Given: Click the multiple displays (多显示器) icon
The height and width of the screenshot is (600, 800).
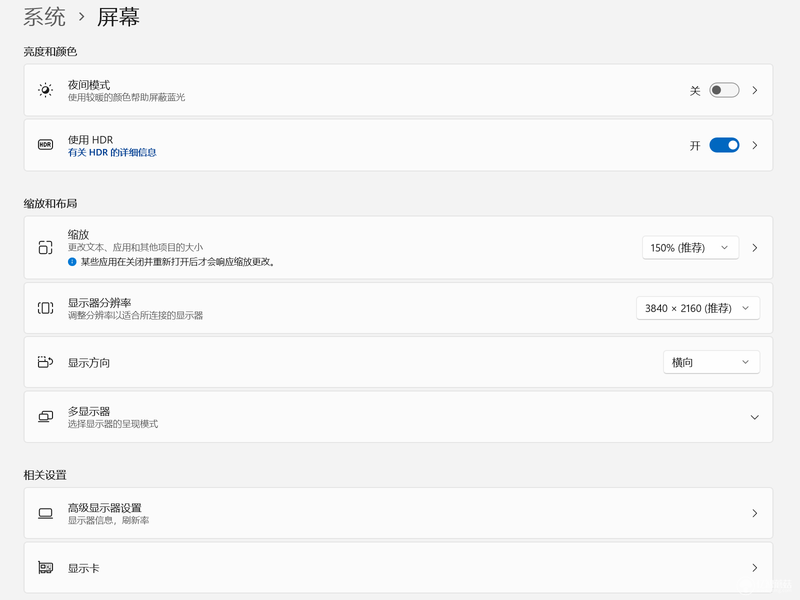Looking at the screenshot, I should click(x=45, y=417).
